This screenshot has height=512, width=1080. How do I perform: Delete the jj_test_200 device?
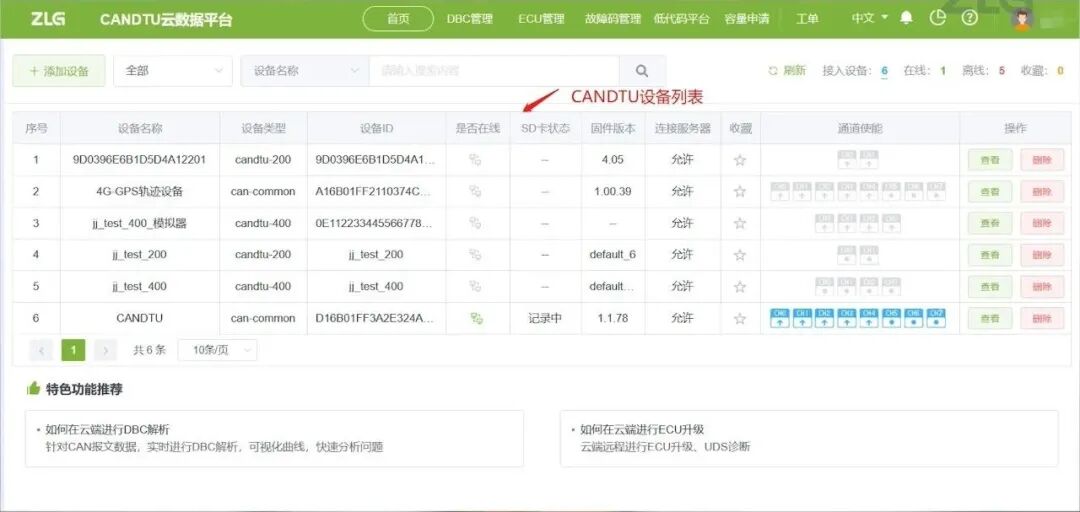pyautogui.click(x=1042, y=255)
